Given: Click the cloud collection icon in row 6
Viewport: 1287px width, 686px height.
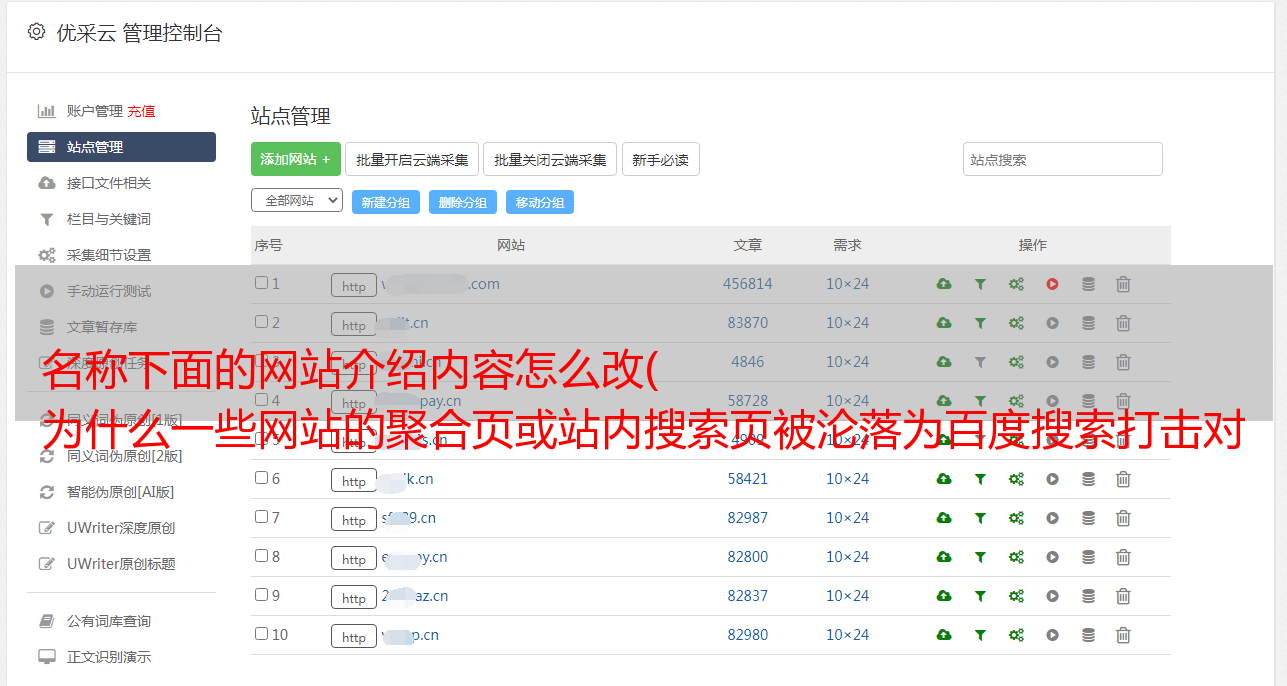Looking at the screenshot, I should tap(944, 479).
